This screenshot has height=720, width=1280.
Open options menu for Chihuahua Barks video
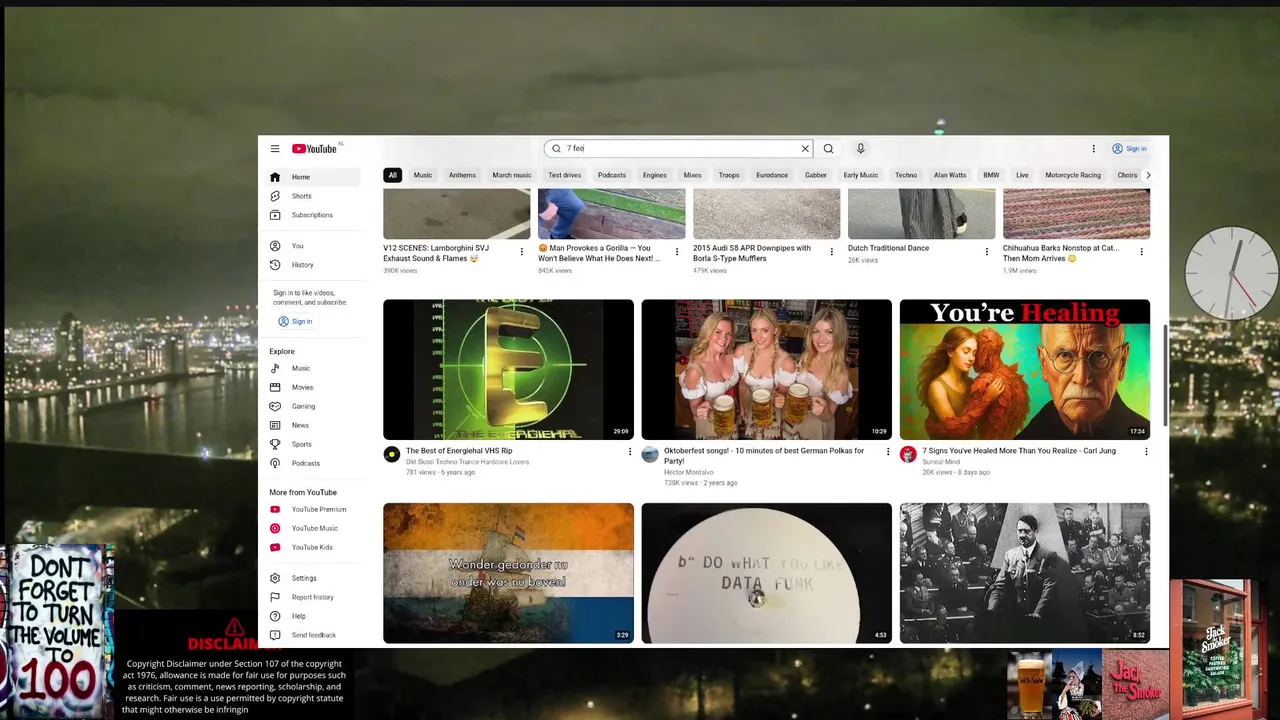[1141, 252]
